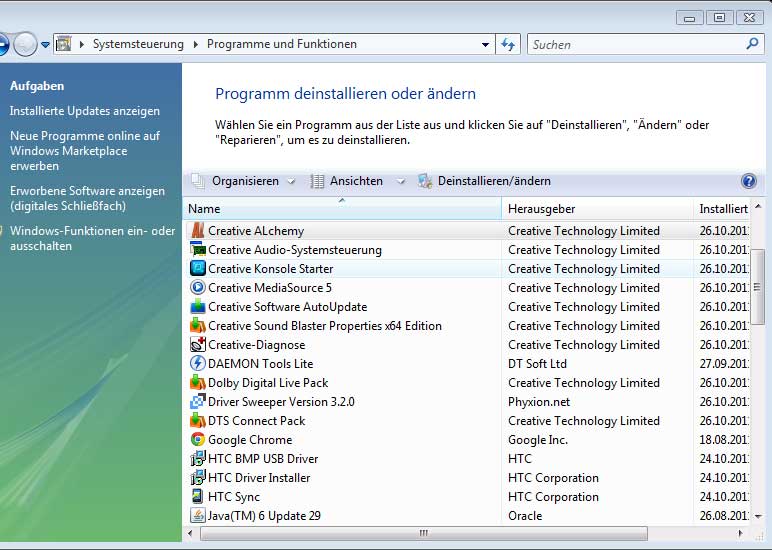The height and width of the screenshot is (550, 772).
Task: Select the row named Driver Sweeper Version 3.2.0
Action: coord(467,401)
